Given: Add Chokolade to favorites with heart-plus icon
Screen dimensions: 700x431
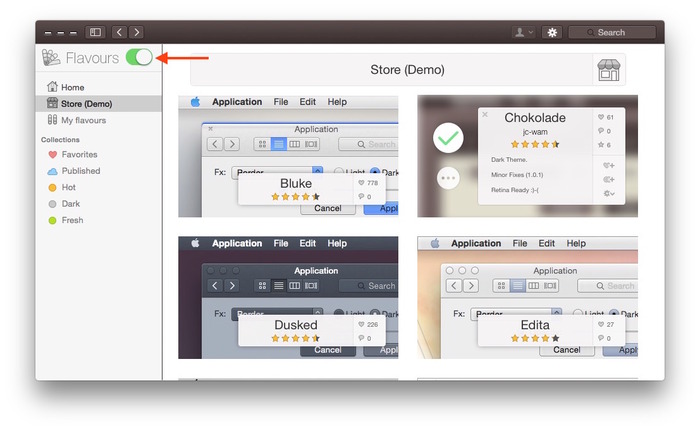Looking at the screenshot, I should tap(609, 165).
